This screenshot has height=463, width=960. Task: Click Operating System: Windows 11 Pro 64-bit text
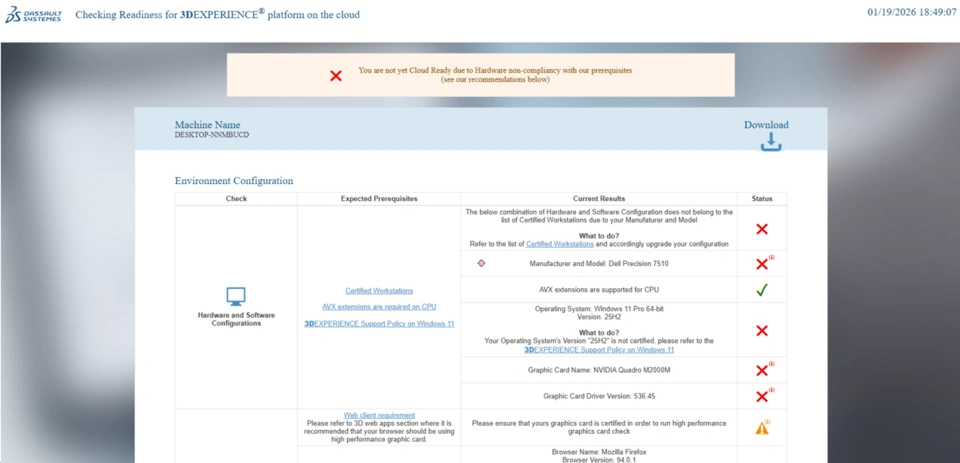point(599,309)
